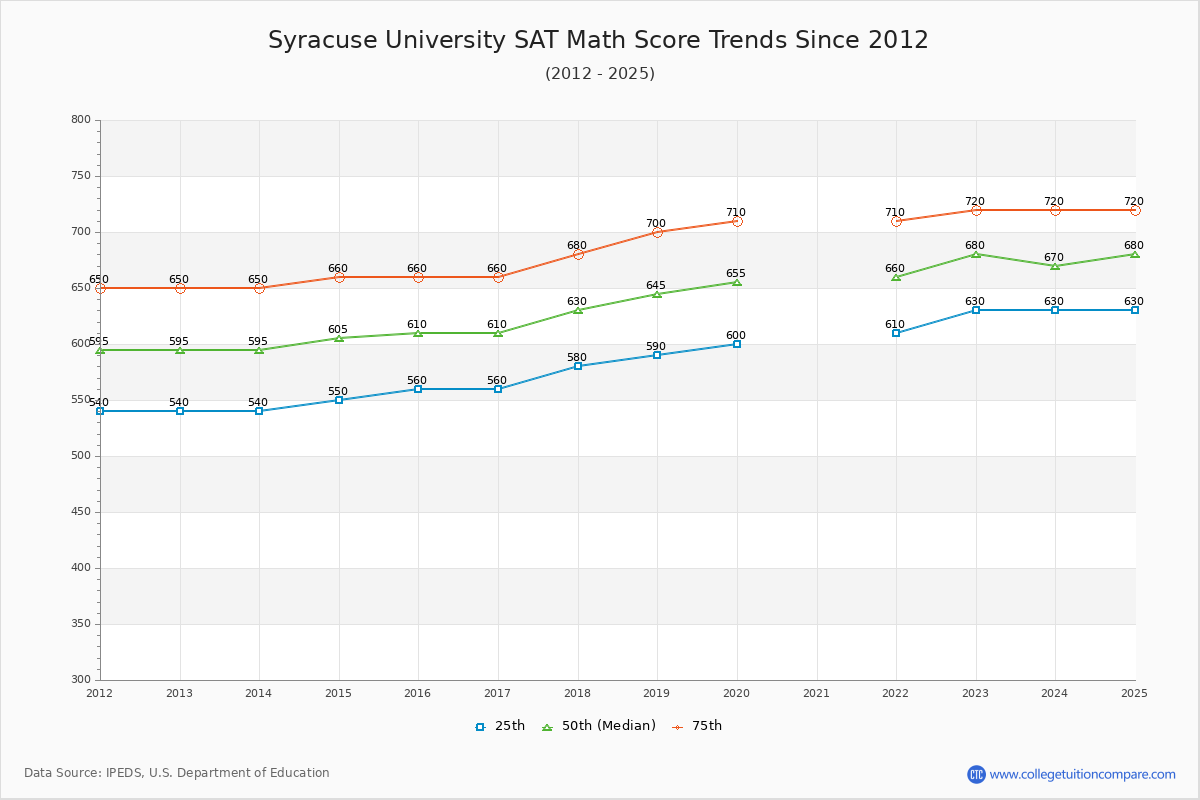Click the 2023 median marker (680)

coord(976,254)
